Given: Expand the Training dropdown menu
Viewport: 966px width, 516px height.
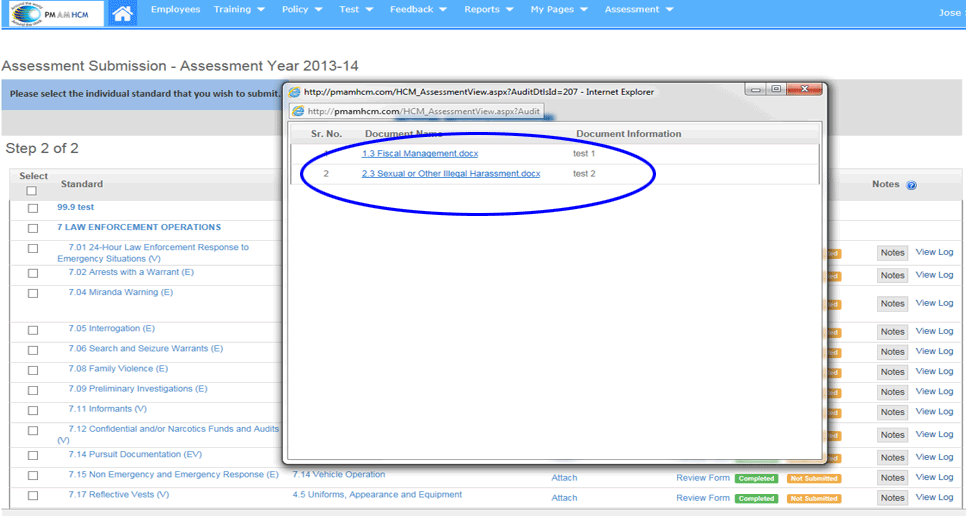Looking at the screenshot, I should (239, 10).
